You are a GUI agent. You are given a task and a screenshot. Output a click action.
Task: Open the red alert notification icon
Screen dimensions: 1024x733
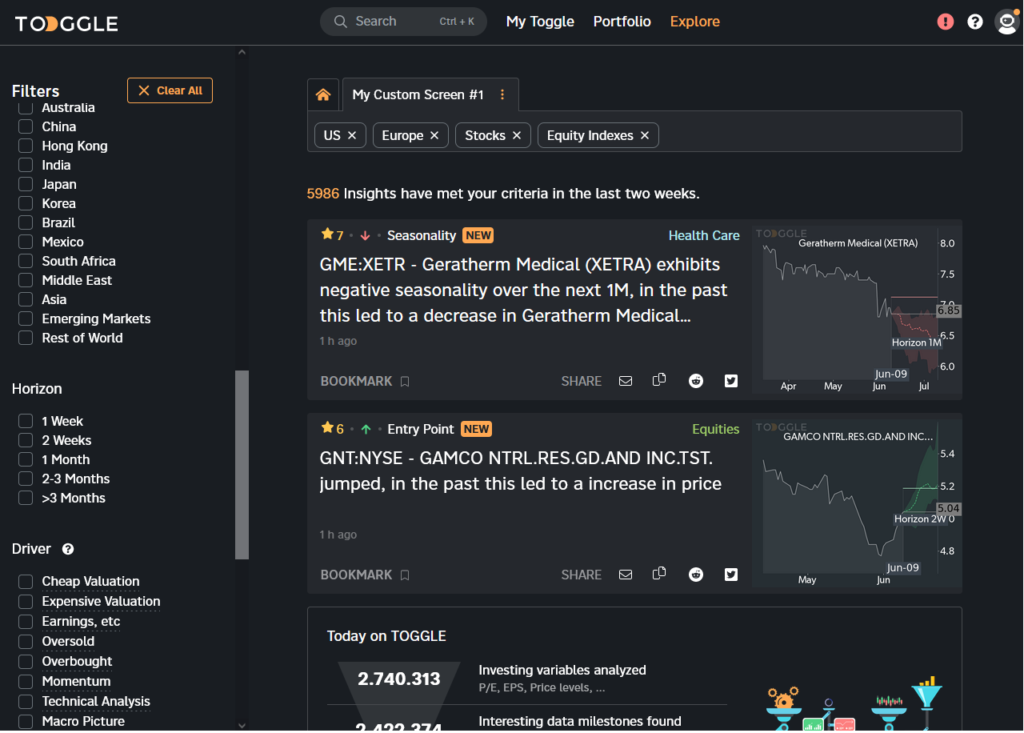click(x=945, y=22)
